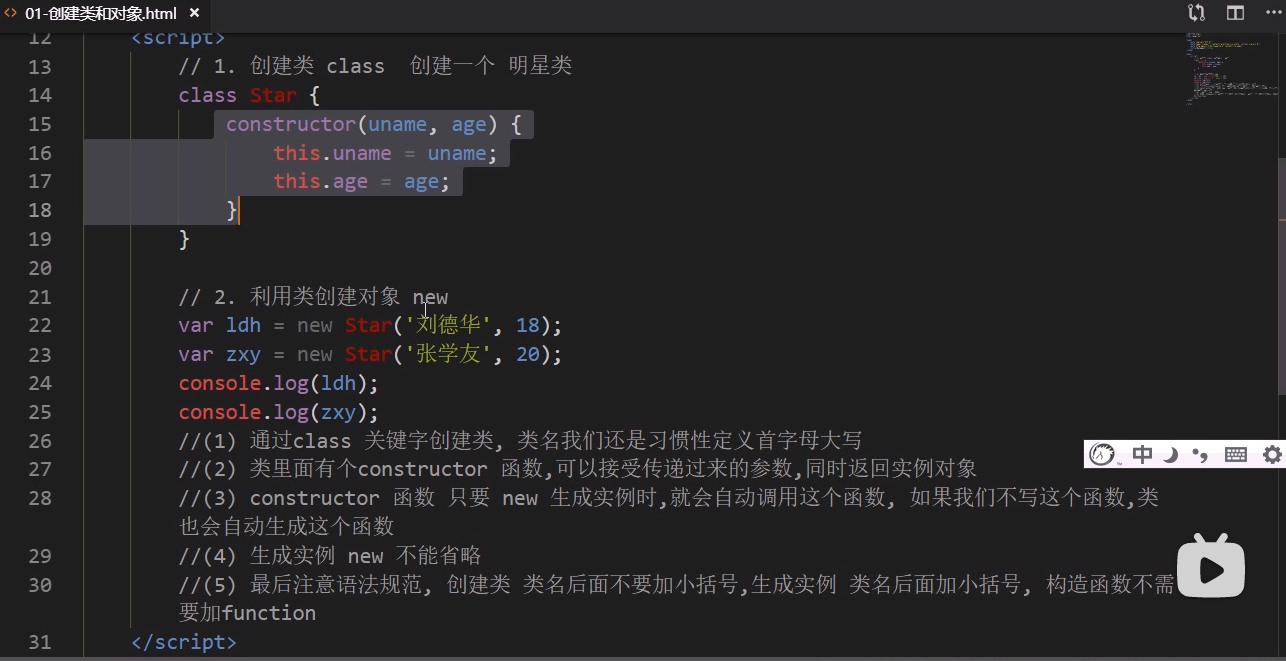Viewport: 1286px width, 661px height.
Task: Click line number 22 in the gutter
Action: (x=40, y=325)
